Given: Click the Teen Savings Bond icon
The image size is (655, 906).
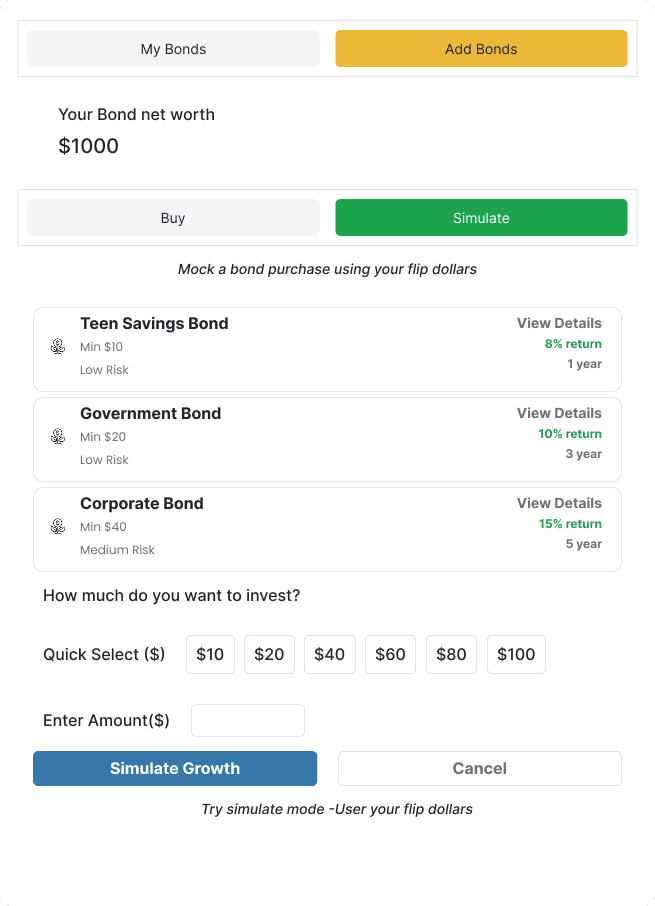Looking at the screenshot, I should (58, 347).
